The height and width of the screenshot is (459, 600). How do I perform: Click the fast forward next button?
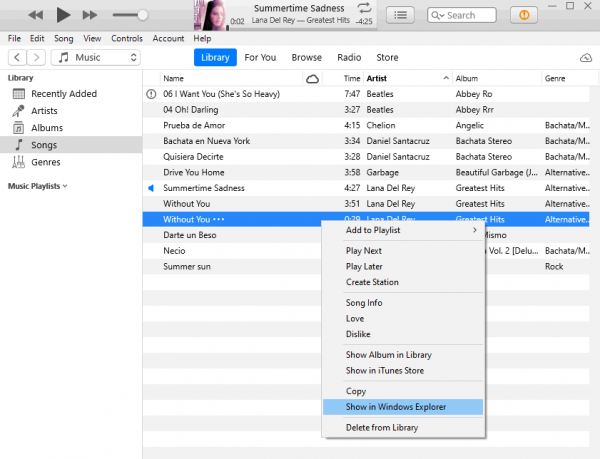coord(90,15)
